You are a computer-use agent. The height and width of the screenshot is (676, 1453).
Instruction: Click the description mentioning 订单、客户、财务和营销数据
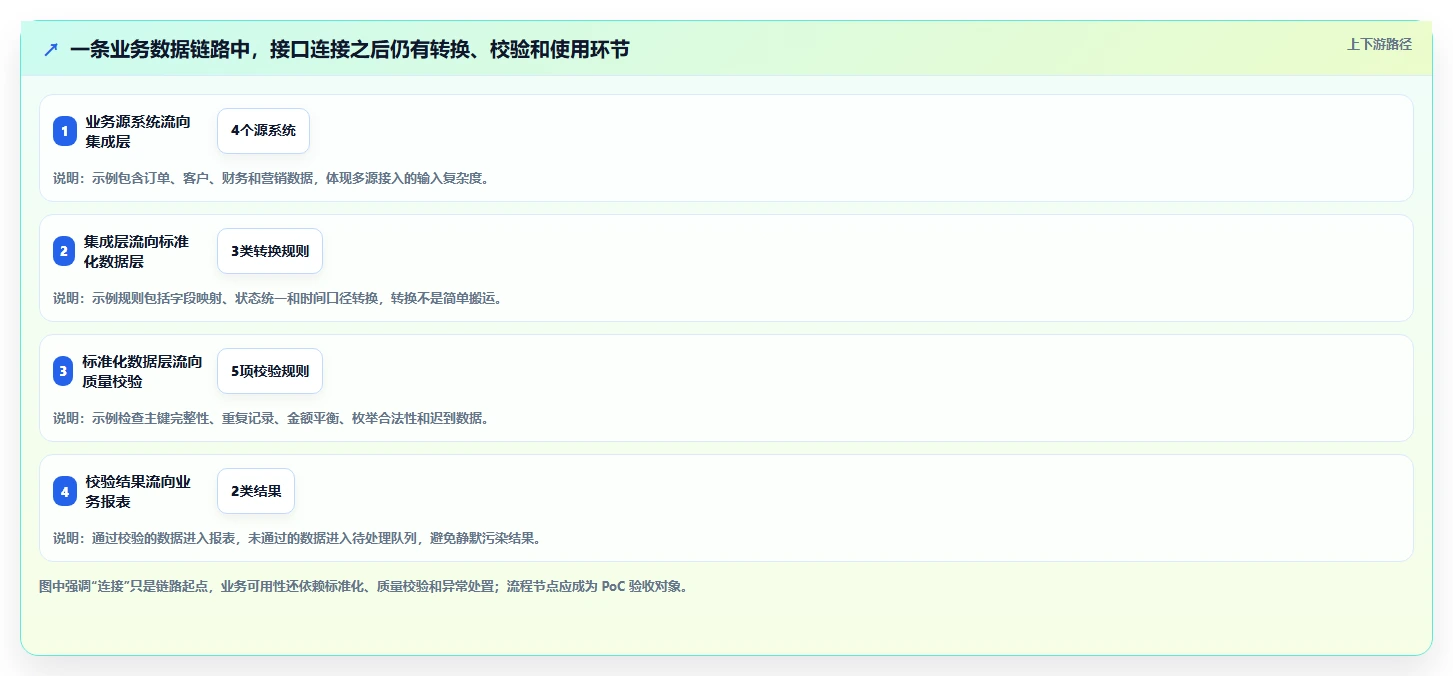pos(271,178)
